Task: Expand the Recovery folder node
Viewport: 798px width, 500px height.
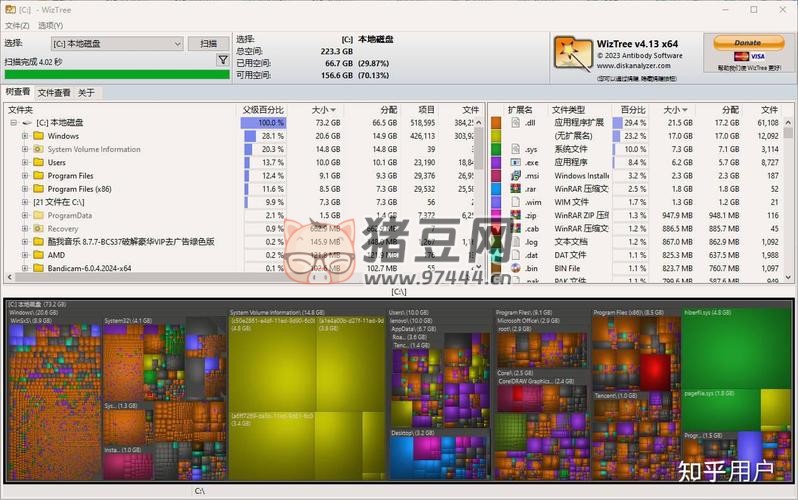Action: coord(24,229)
